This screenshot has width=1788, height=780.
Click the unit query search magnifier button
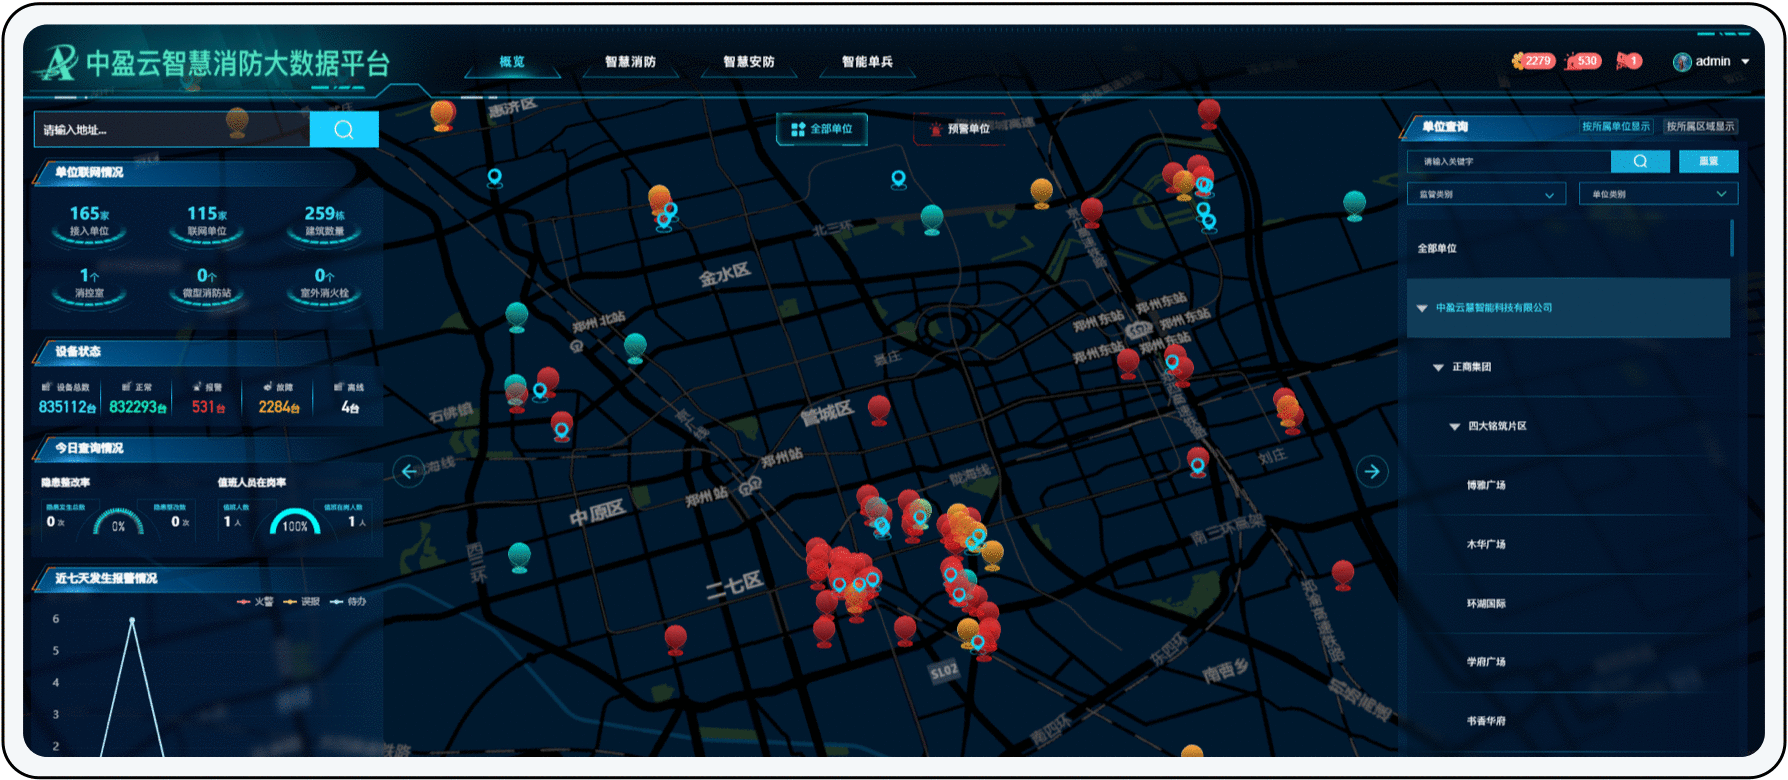[x=1640, y=161]
